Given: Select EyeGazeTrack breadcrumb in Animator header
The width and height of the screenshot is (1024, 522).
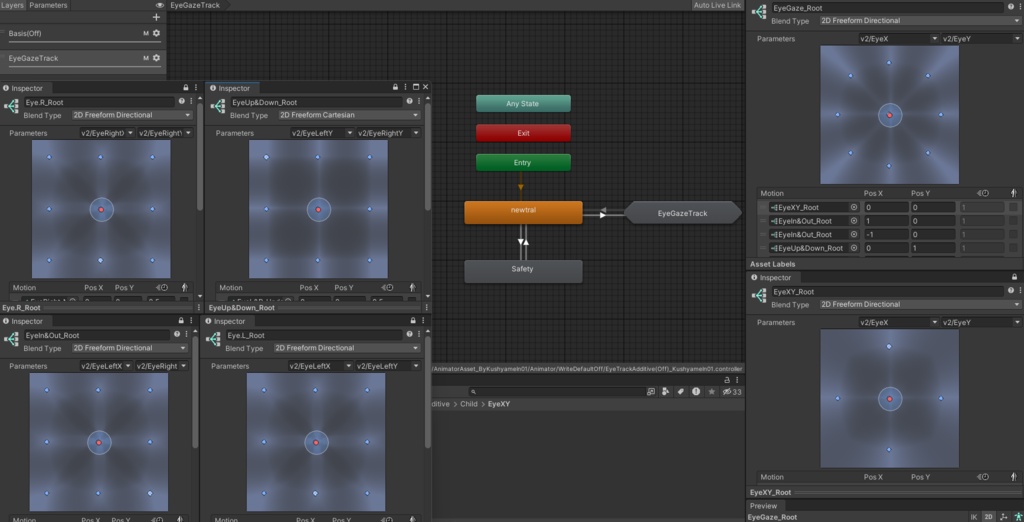Looking at the screenshot, I should tap(195, 5).
